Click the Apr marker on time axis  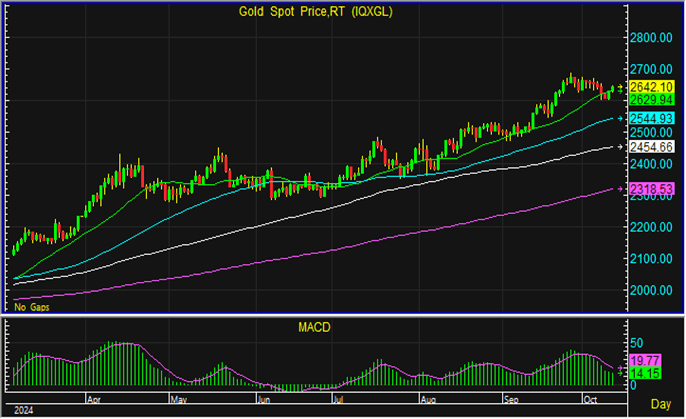(x=96, y=397)
